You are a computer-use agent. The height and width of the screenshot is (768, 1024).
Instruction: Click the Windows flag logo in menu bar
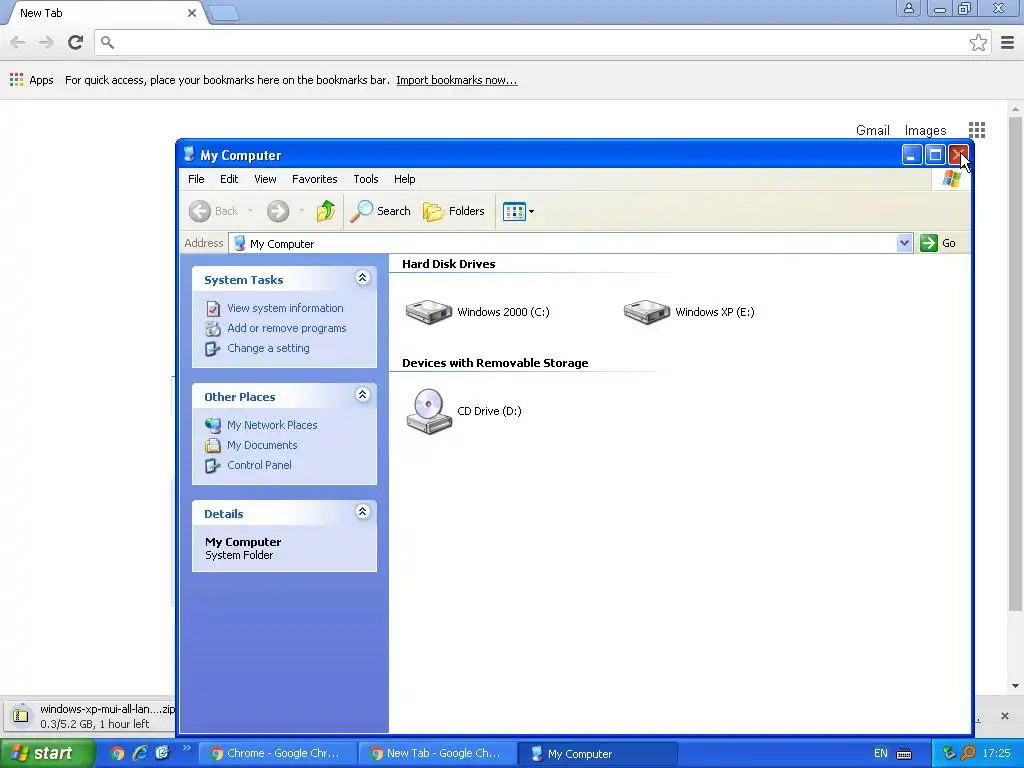952,179
